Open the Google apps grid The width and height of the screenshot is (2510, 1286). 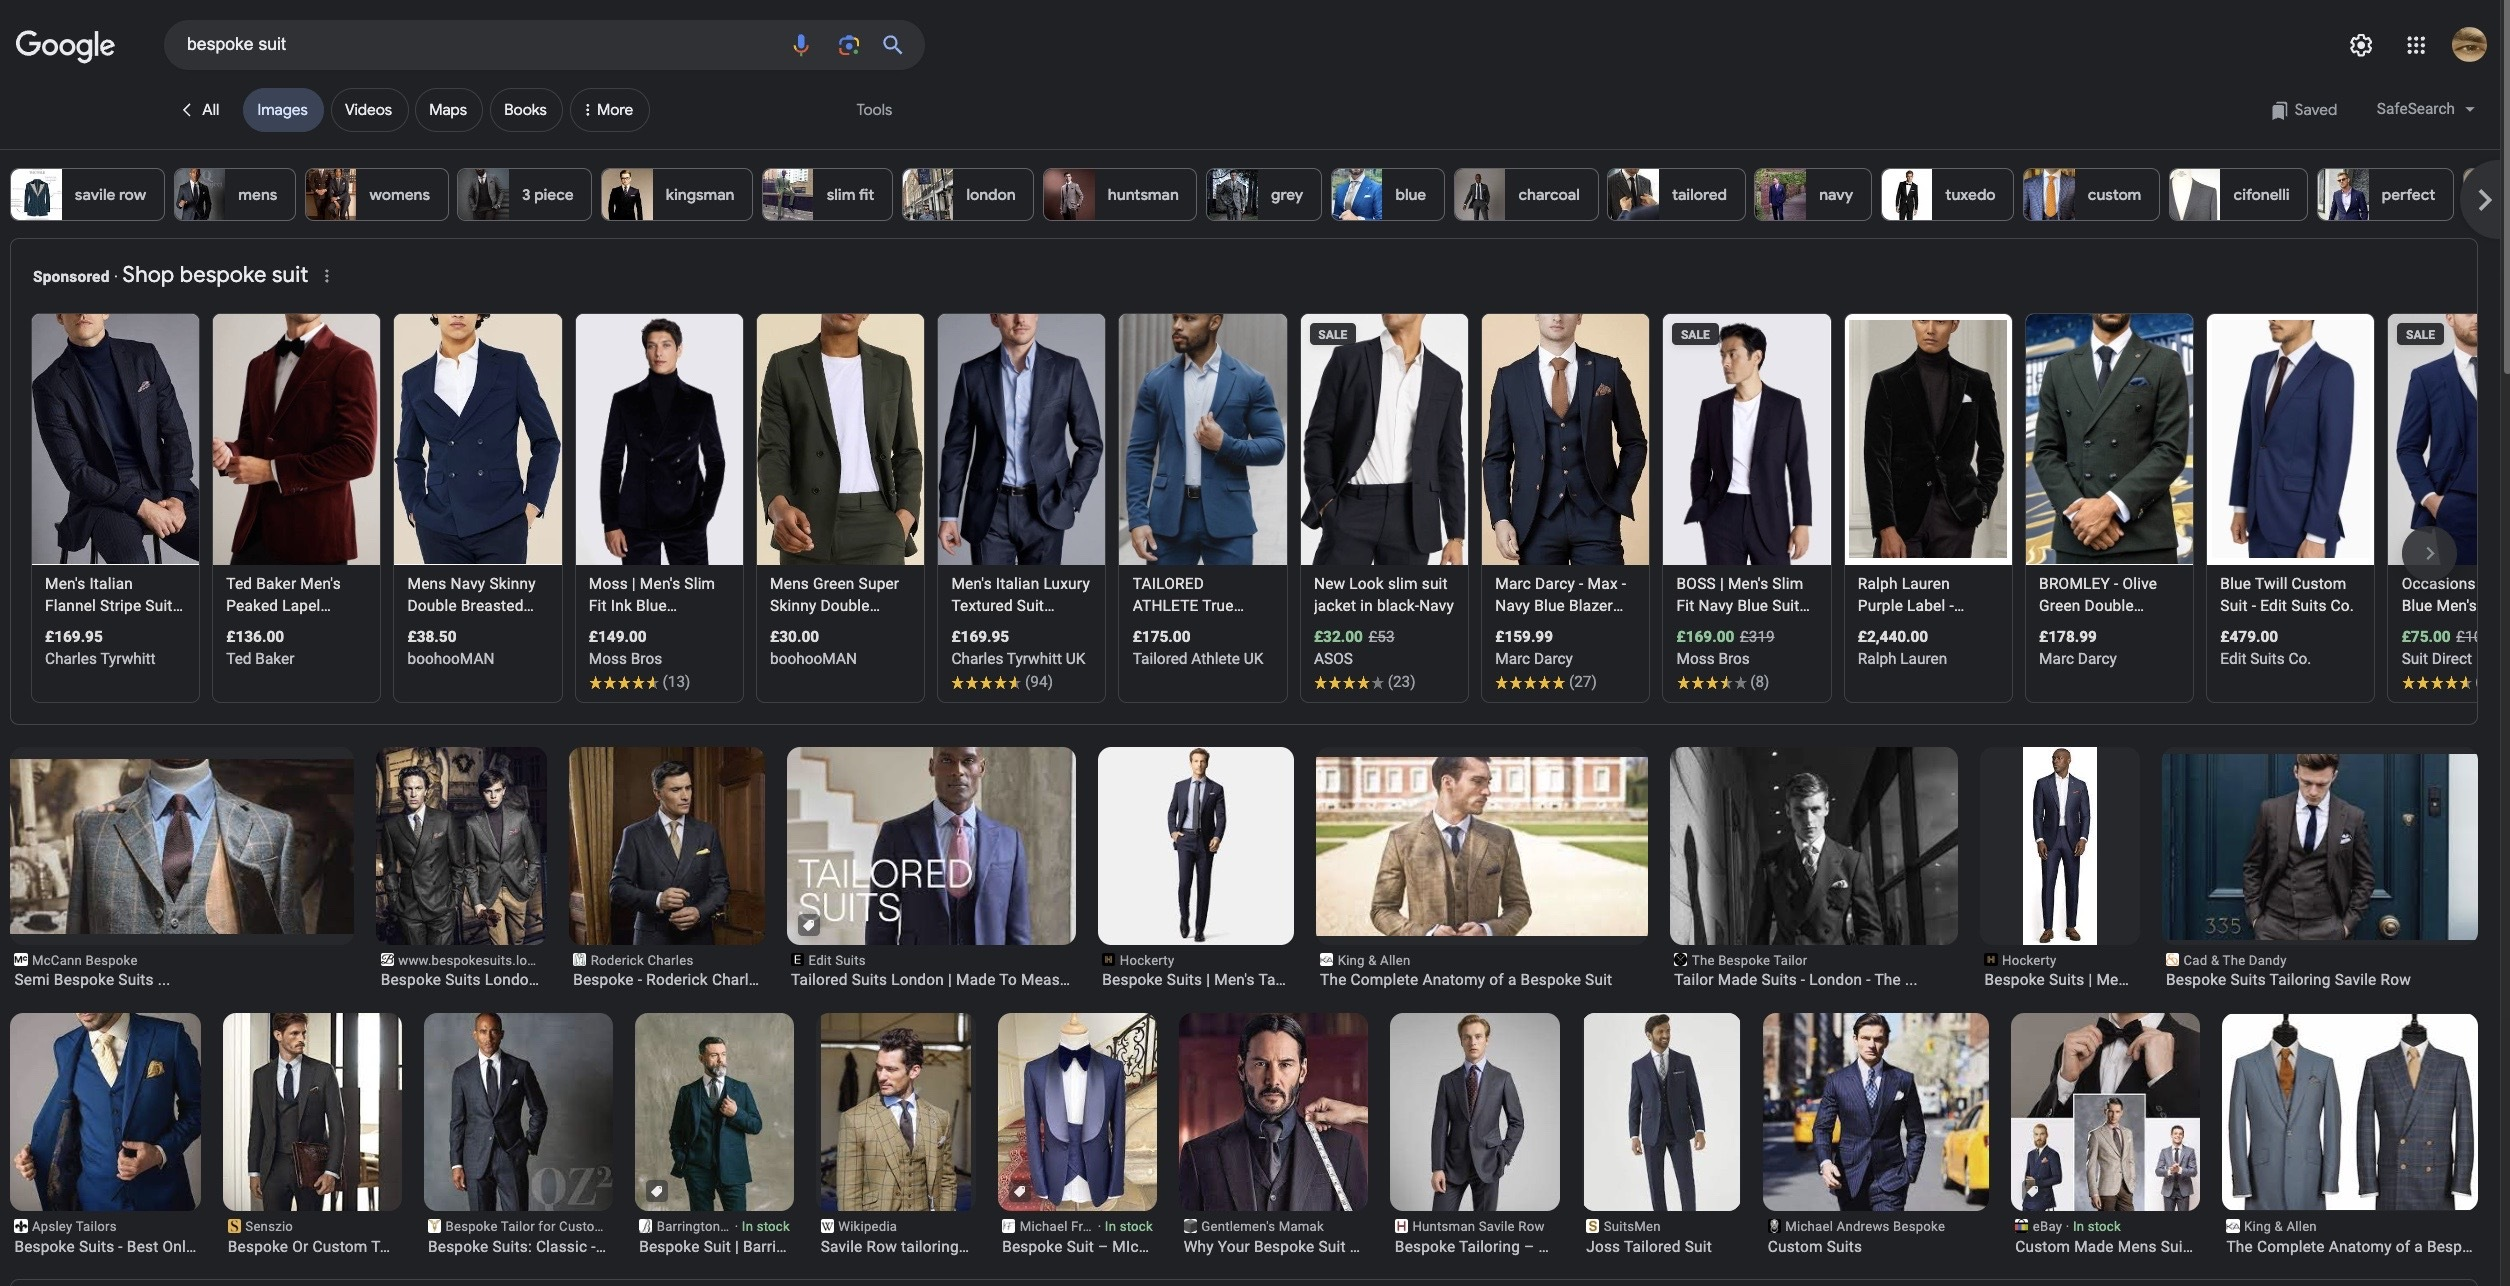[2416, 45]
